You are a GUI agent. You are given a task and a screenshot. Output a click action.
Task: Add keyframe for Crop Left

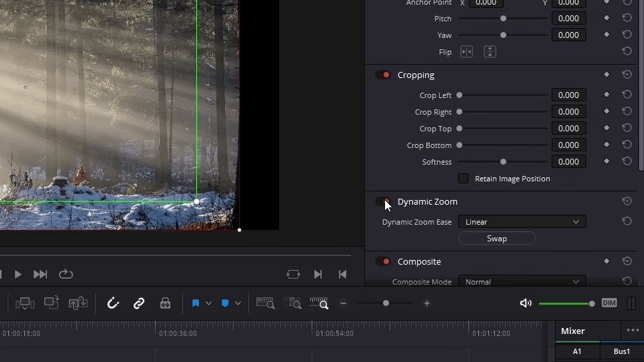click(x=606, y=95)
